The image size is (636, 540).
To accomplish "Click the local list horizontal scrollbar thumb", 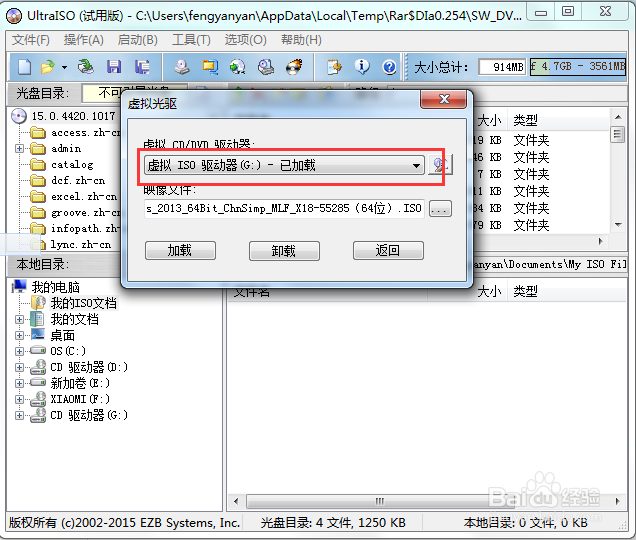I will (379, 501).
